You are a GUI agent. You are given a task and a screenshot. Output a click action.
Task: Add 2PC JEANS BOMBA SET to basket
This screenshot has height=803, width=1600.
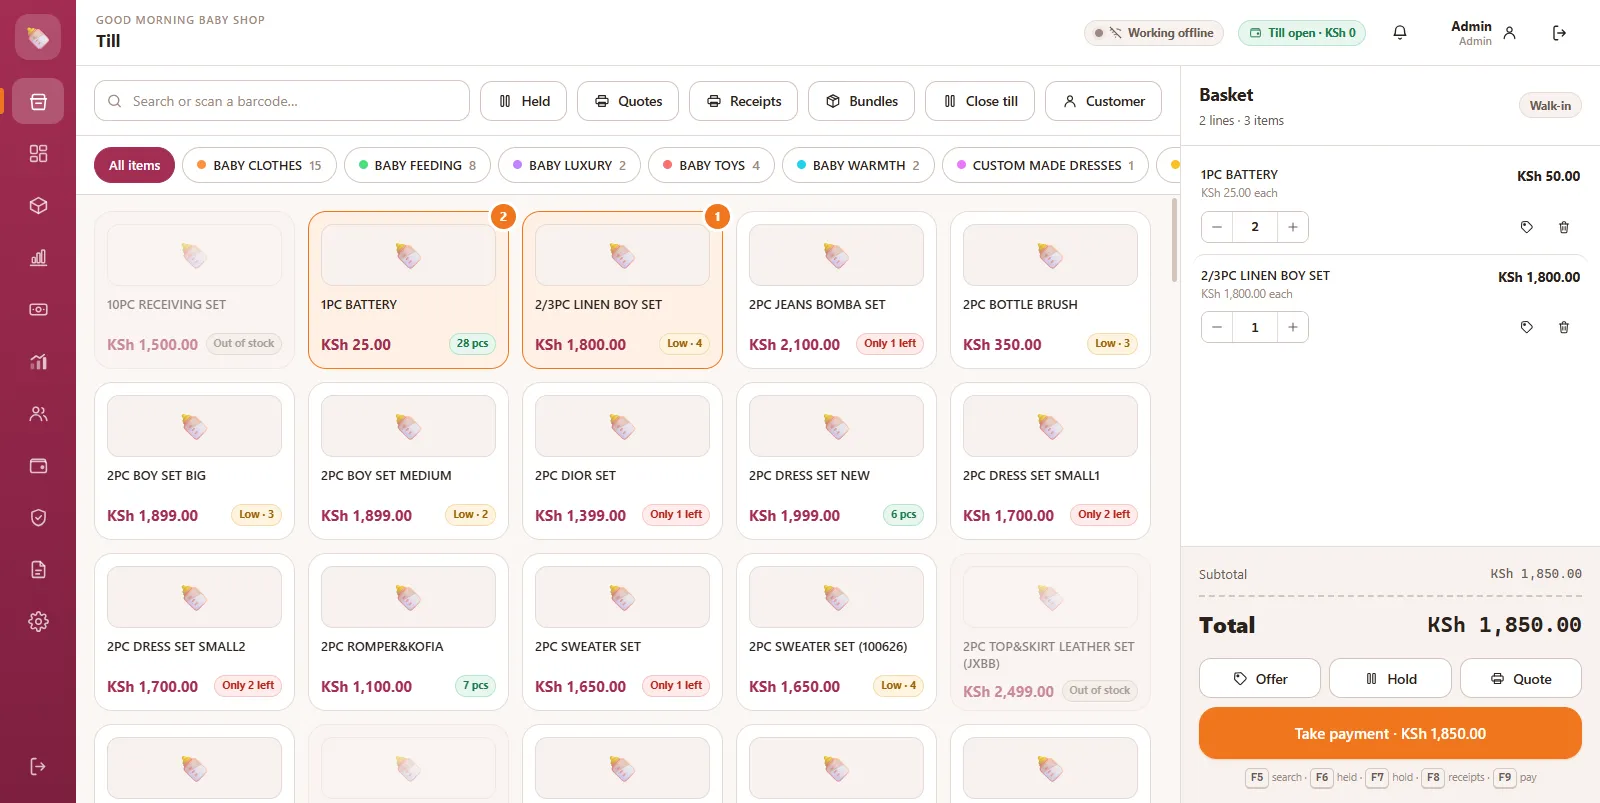(x=836, y=290)
